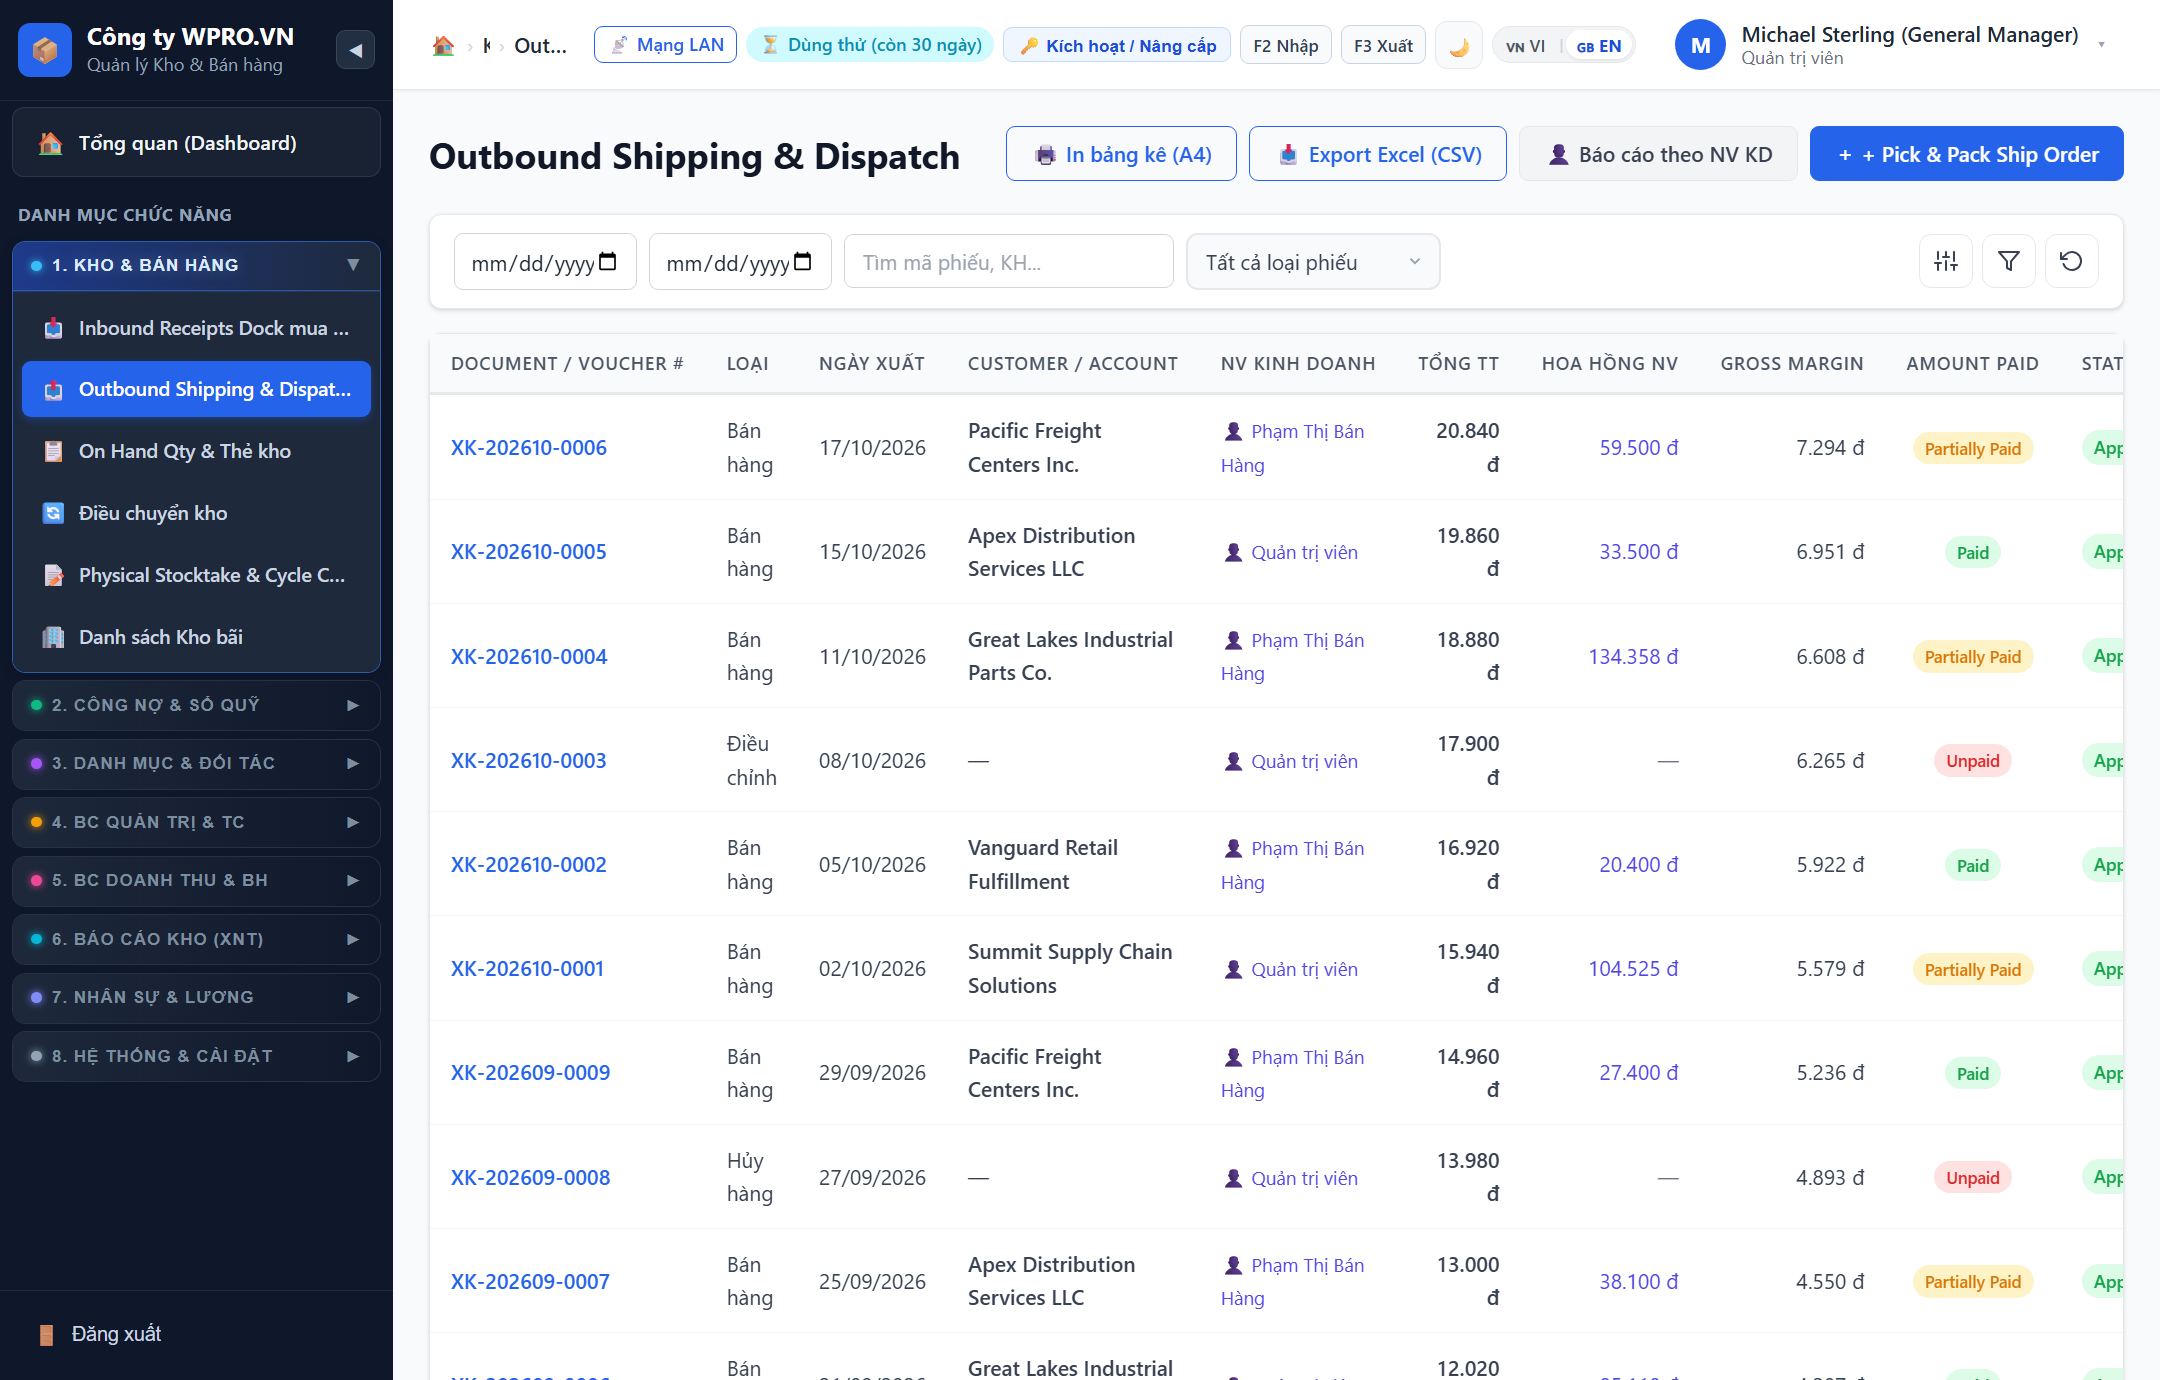Click the WPRO.VN box logo
The image size is (2160, 1380).
tap(45, 49)
